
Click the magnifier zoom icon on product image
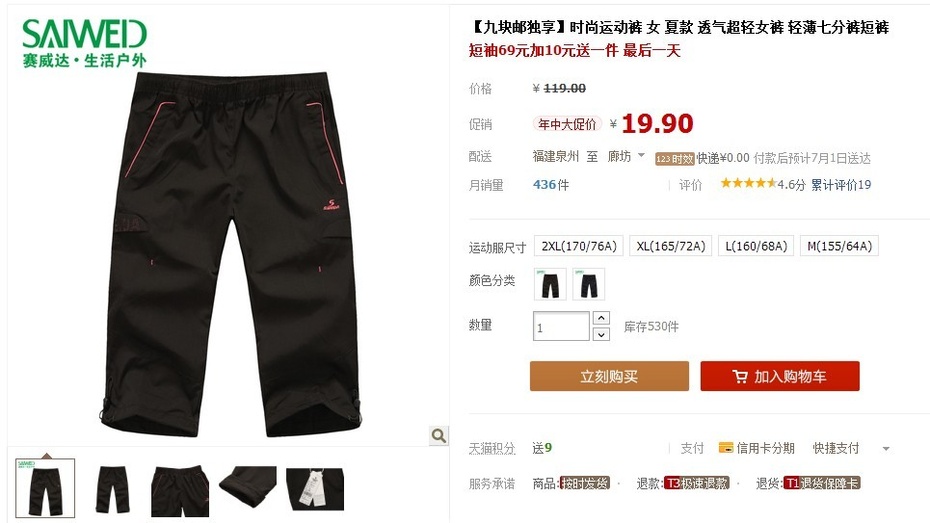pos(439,436)
